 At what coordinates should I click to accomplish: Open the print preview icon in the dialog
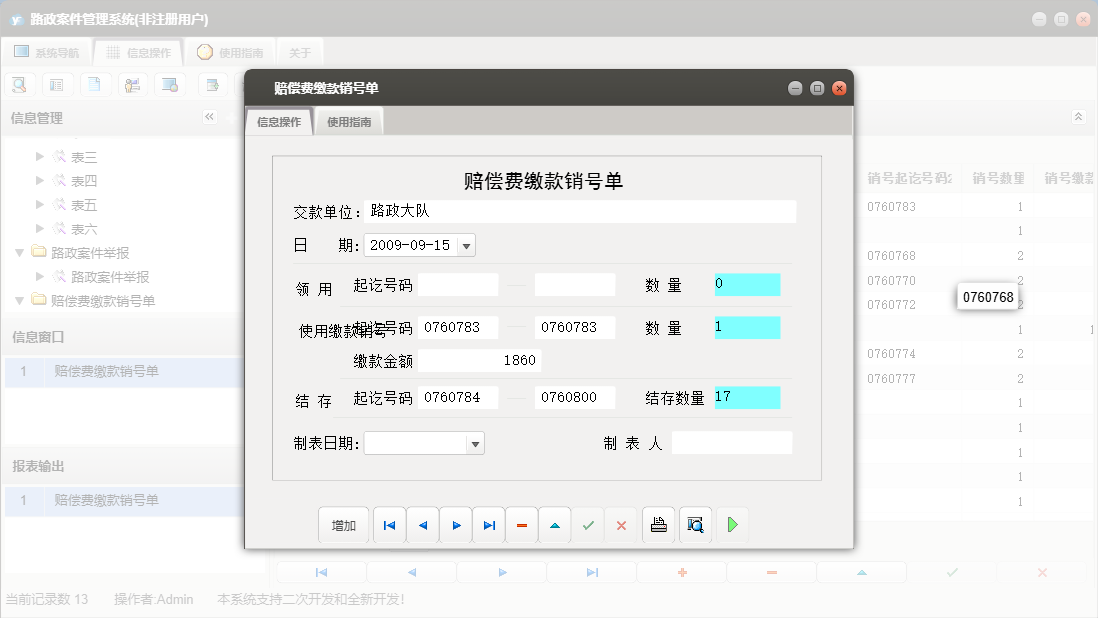[x=694, y=524]
